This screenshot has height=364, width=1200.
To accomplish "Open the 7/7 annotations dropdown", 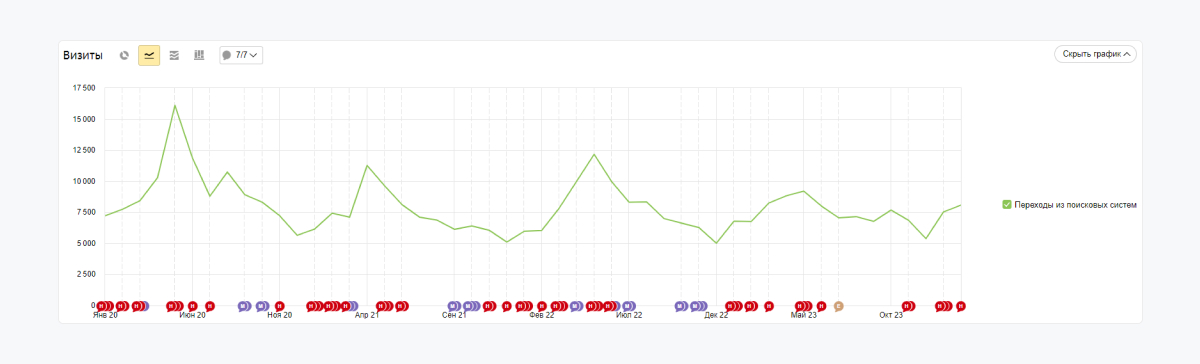I will point(241,55).
